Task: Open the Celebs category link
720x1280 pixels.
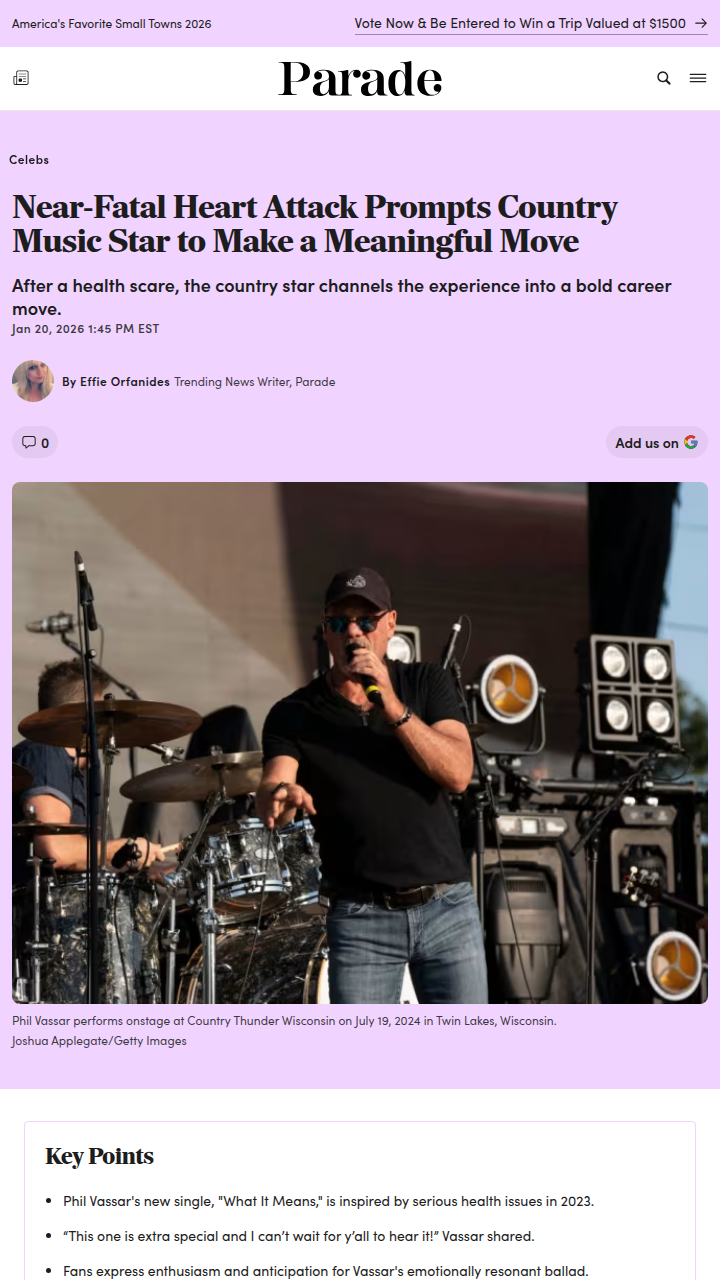Action: [29, 159]
